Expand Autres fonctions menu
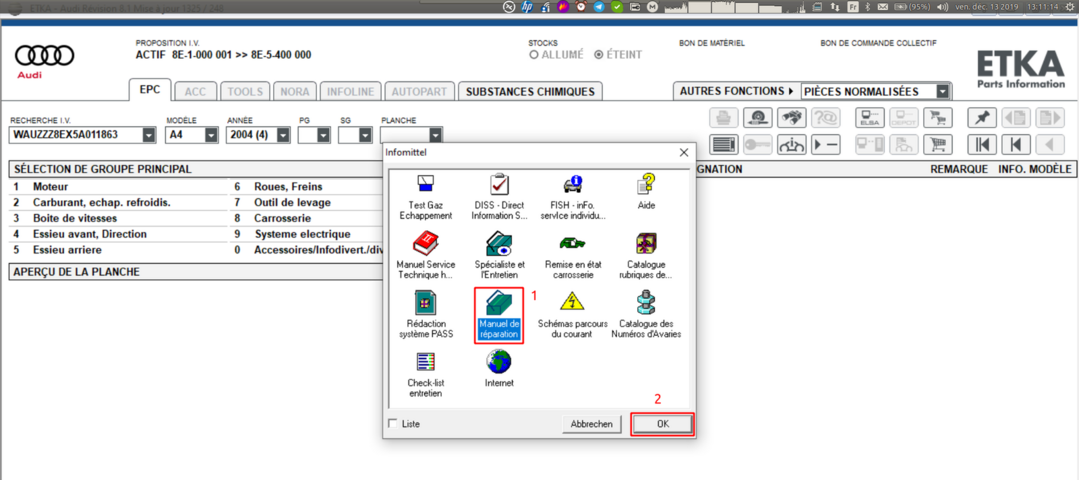 pyautogui.click(x=736, y=91)
